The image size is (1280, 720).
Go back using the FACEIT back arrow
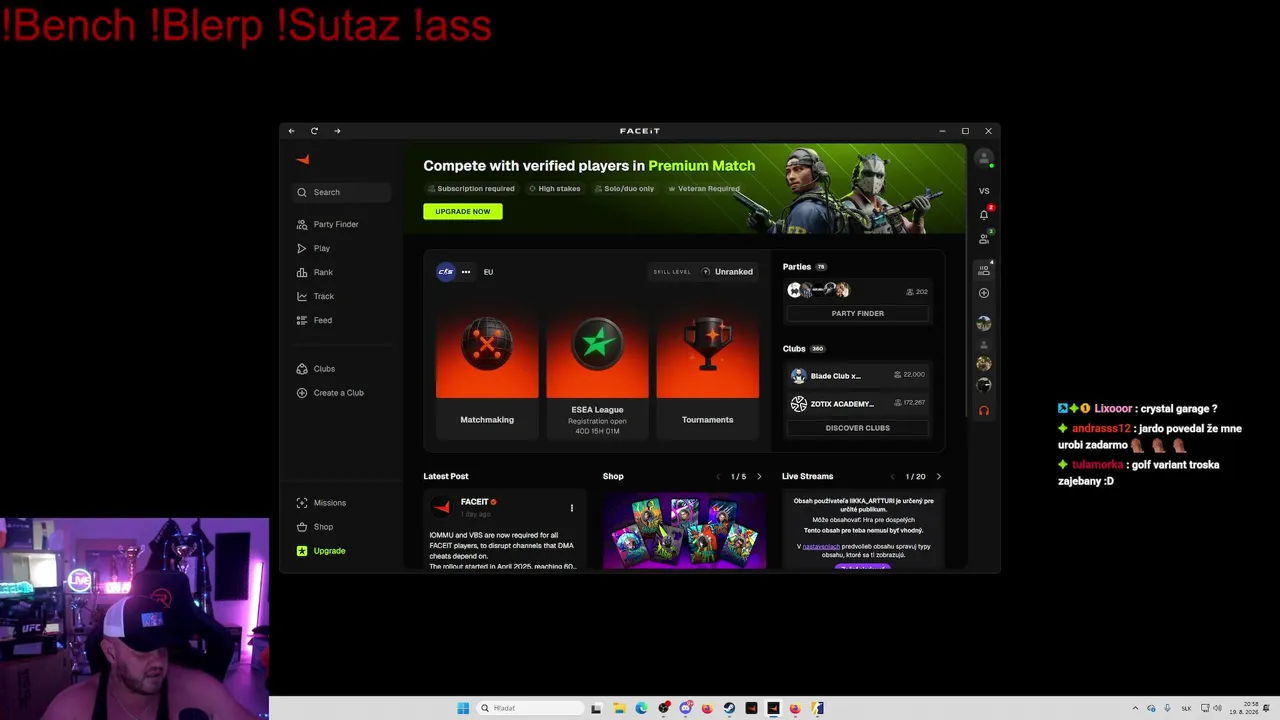click(x=291, y=131)
